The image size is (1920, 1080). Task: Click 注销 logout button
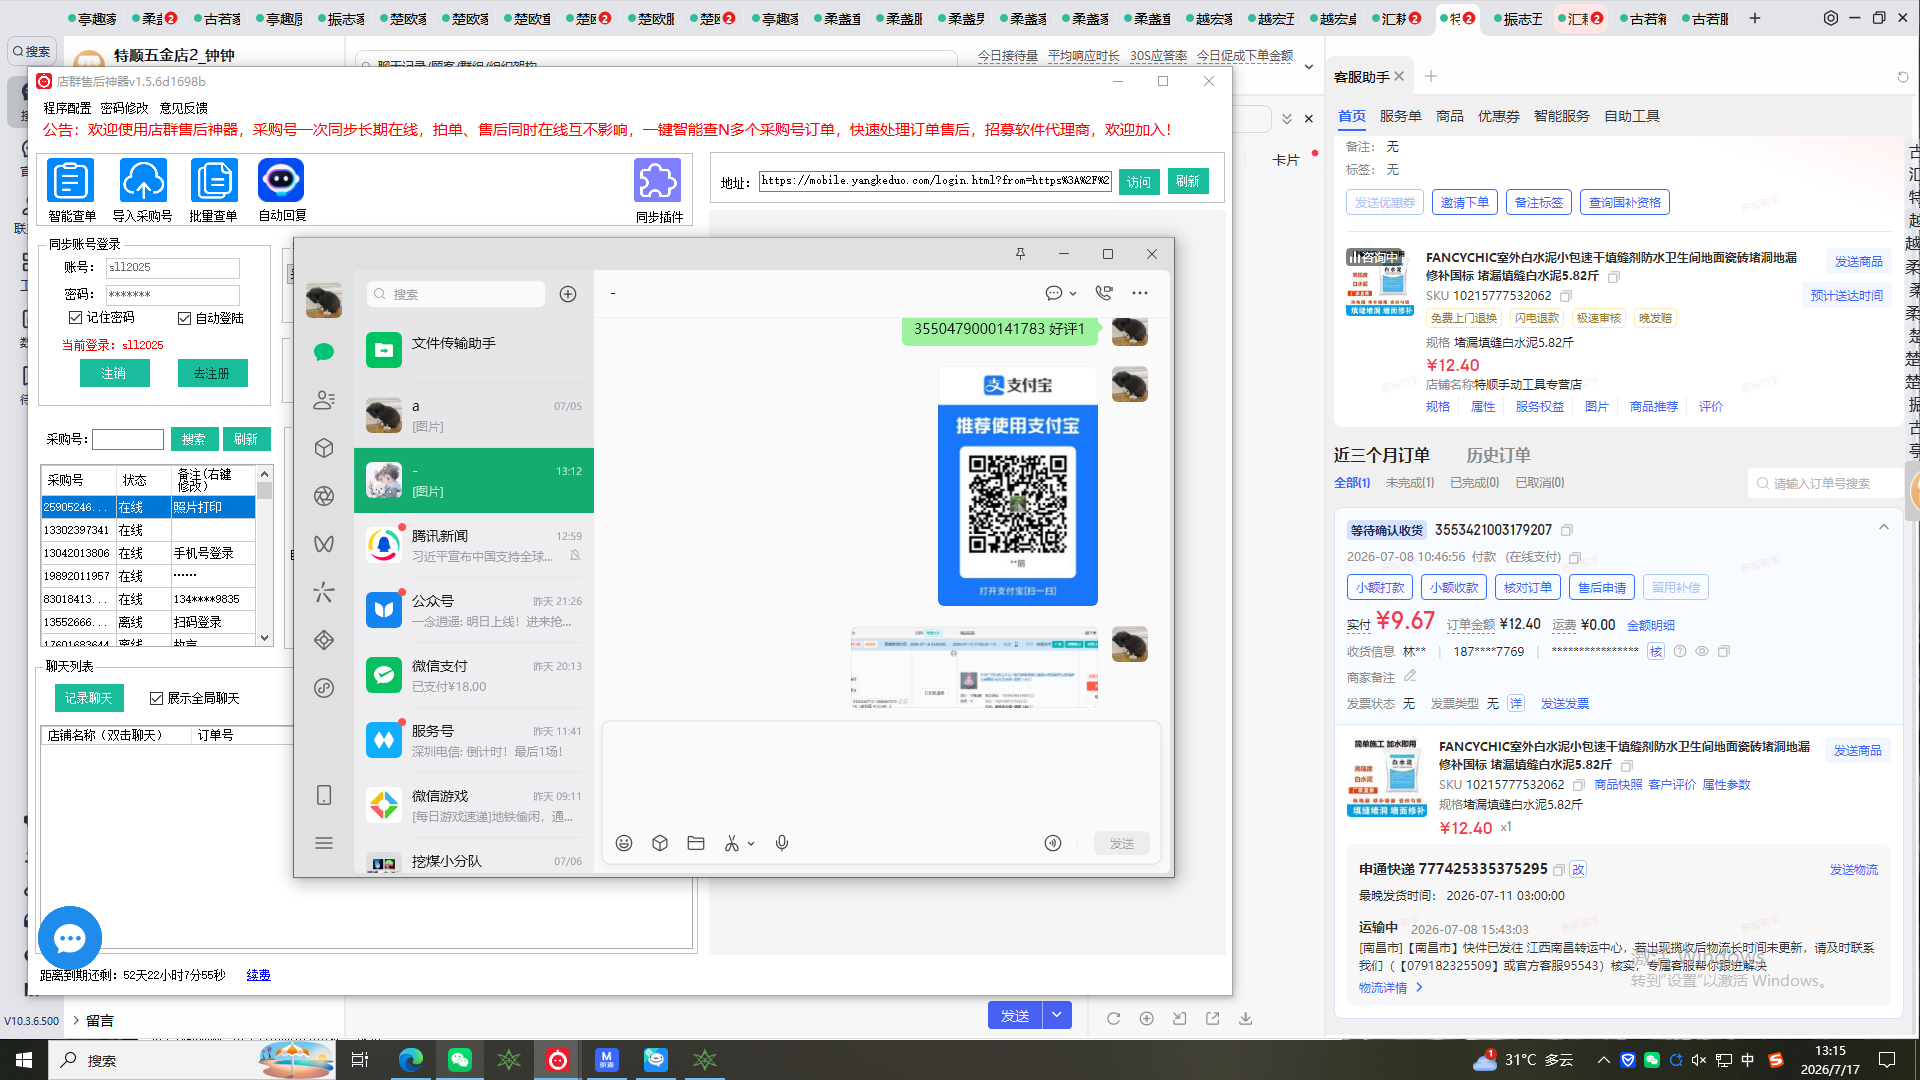pos(114,373)
